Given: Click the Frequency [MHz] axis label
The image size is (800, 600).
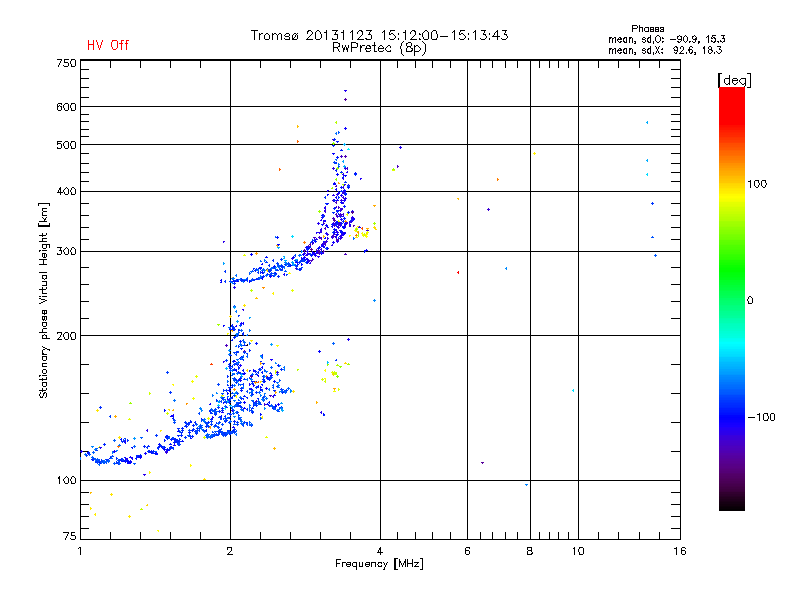Looking at the screenshot, I should (x=379, y=564).
